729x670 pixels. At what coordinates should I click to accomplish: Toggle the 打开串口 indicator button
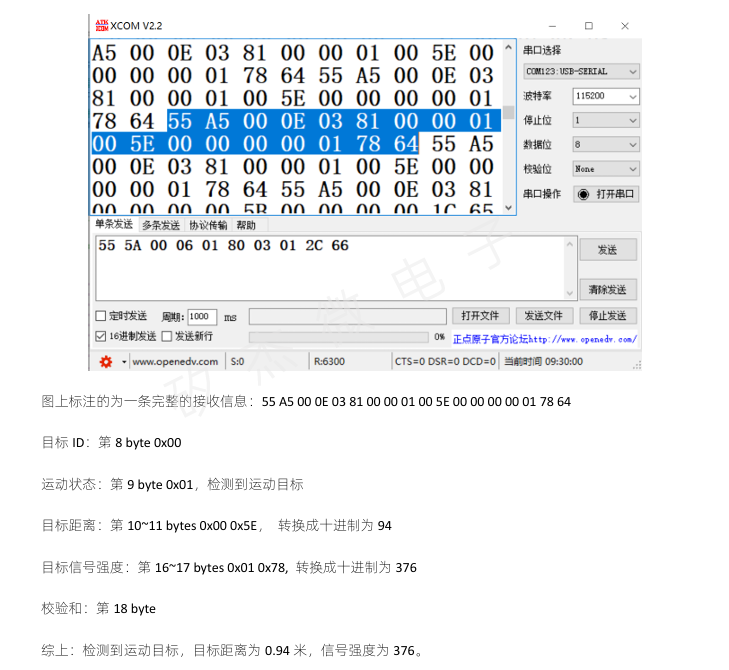606,194
